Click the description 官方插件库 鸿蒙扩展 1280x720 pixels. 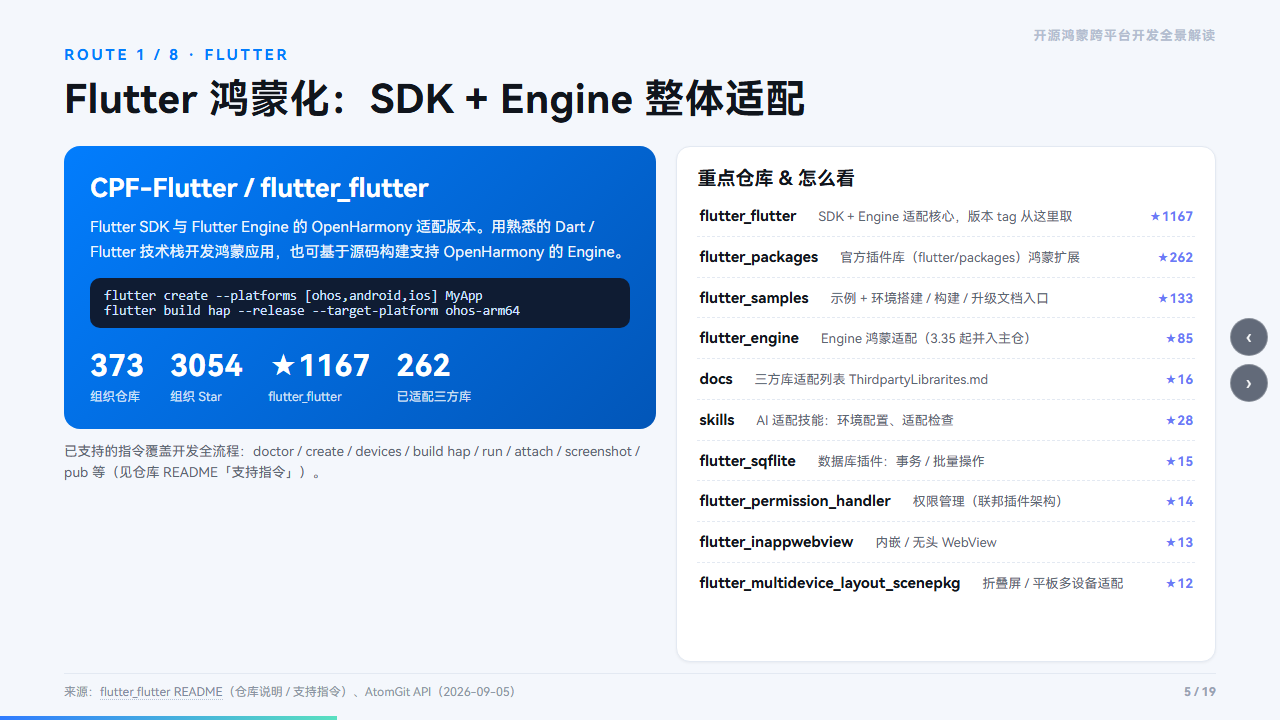pyautogui.click(x=960, y=257)
